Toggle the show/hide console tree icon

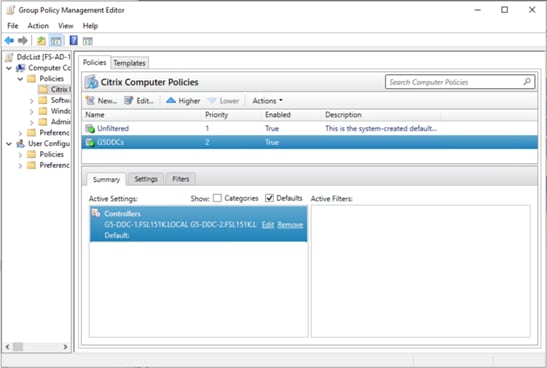coord(56,41)
